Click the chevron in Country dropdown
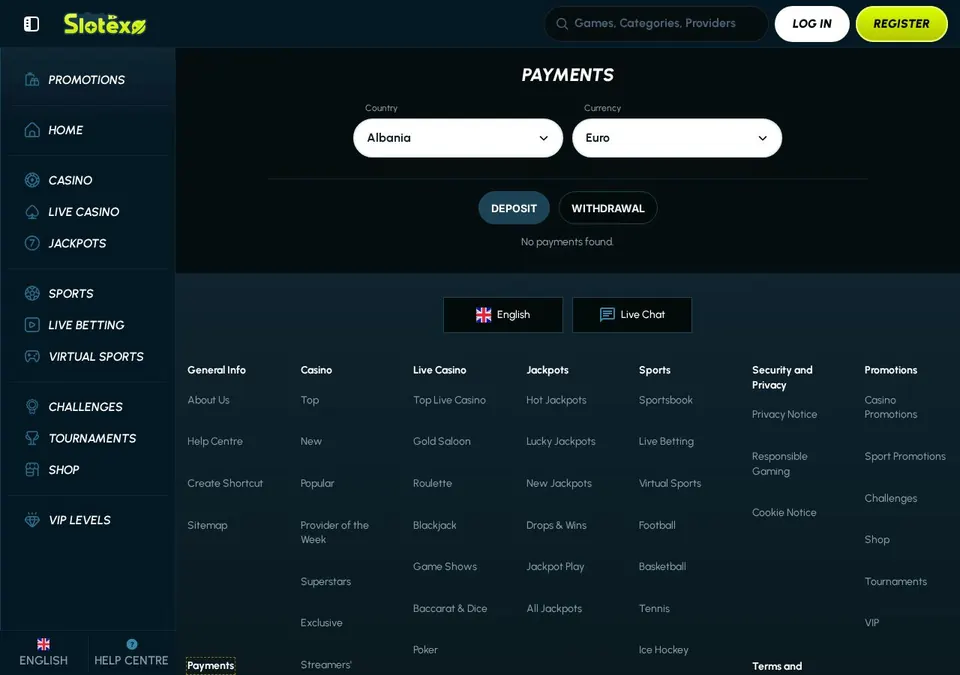960x675 pixels. click(x=543, y=138)
